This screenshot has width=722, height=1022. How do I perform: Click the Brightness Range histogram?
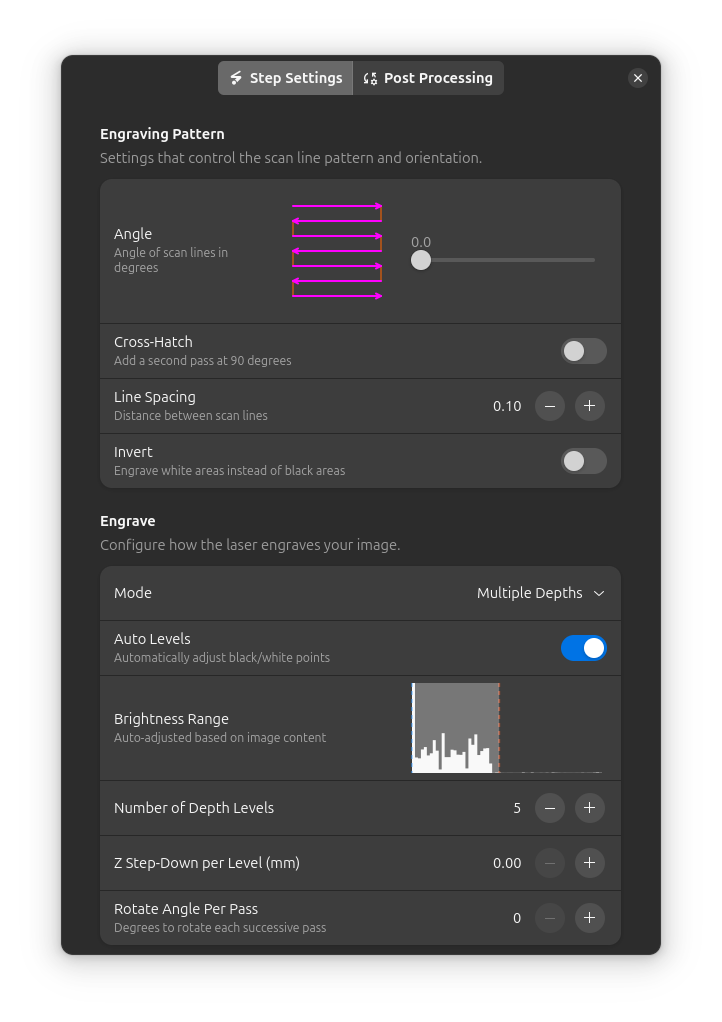pos(507,728)
